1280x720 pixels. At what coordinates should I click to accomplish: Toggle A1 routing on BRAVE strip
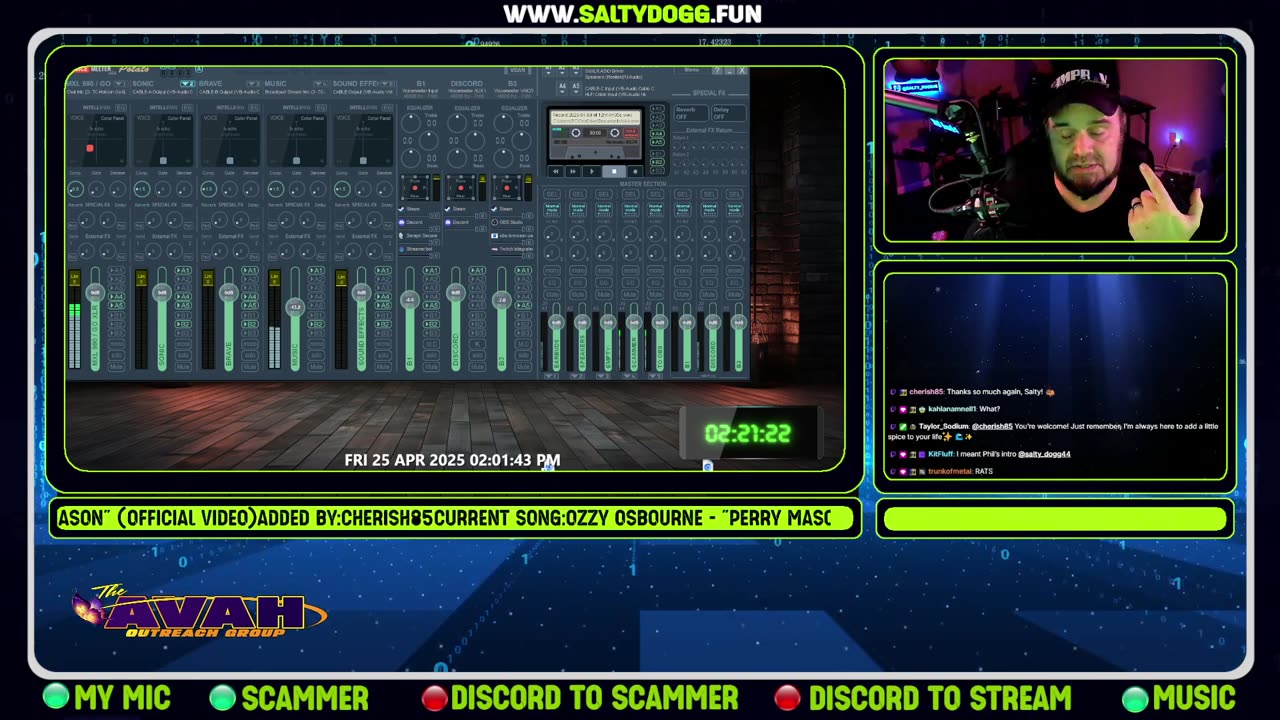(x=250, y=270)
